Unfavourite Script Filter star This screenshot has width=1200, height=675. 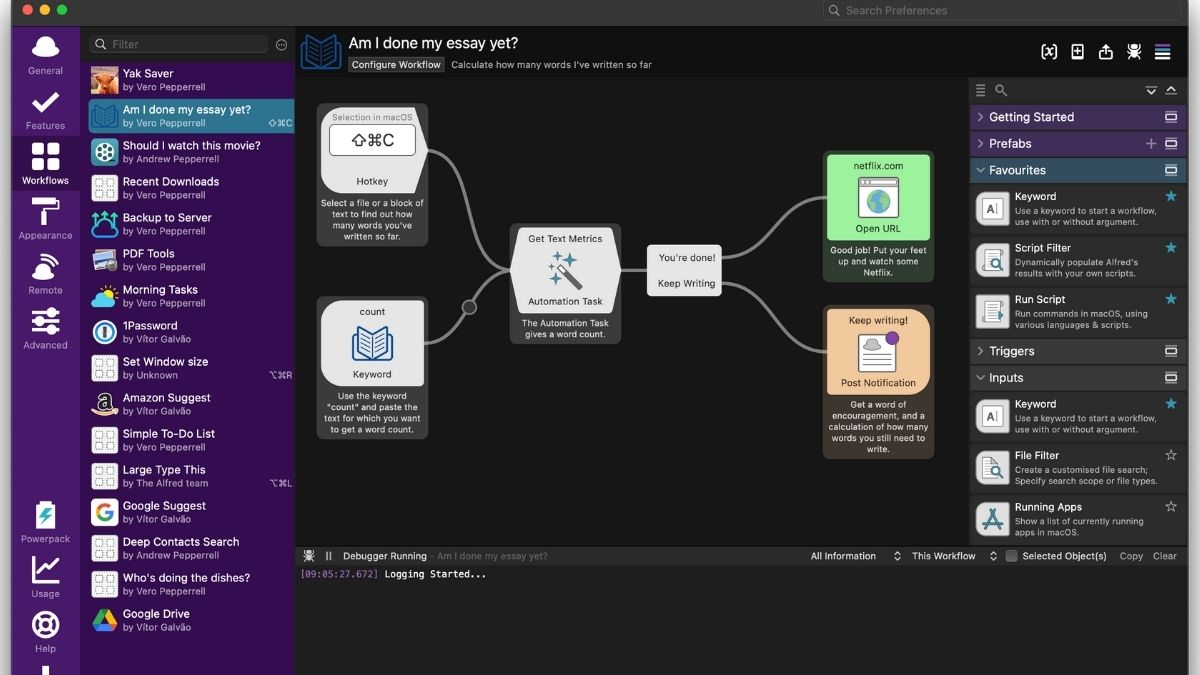pyautogui.click(x=1171, y=248)
